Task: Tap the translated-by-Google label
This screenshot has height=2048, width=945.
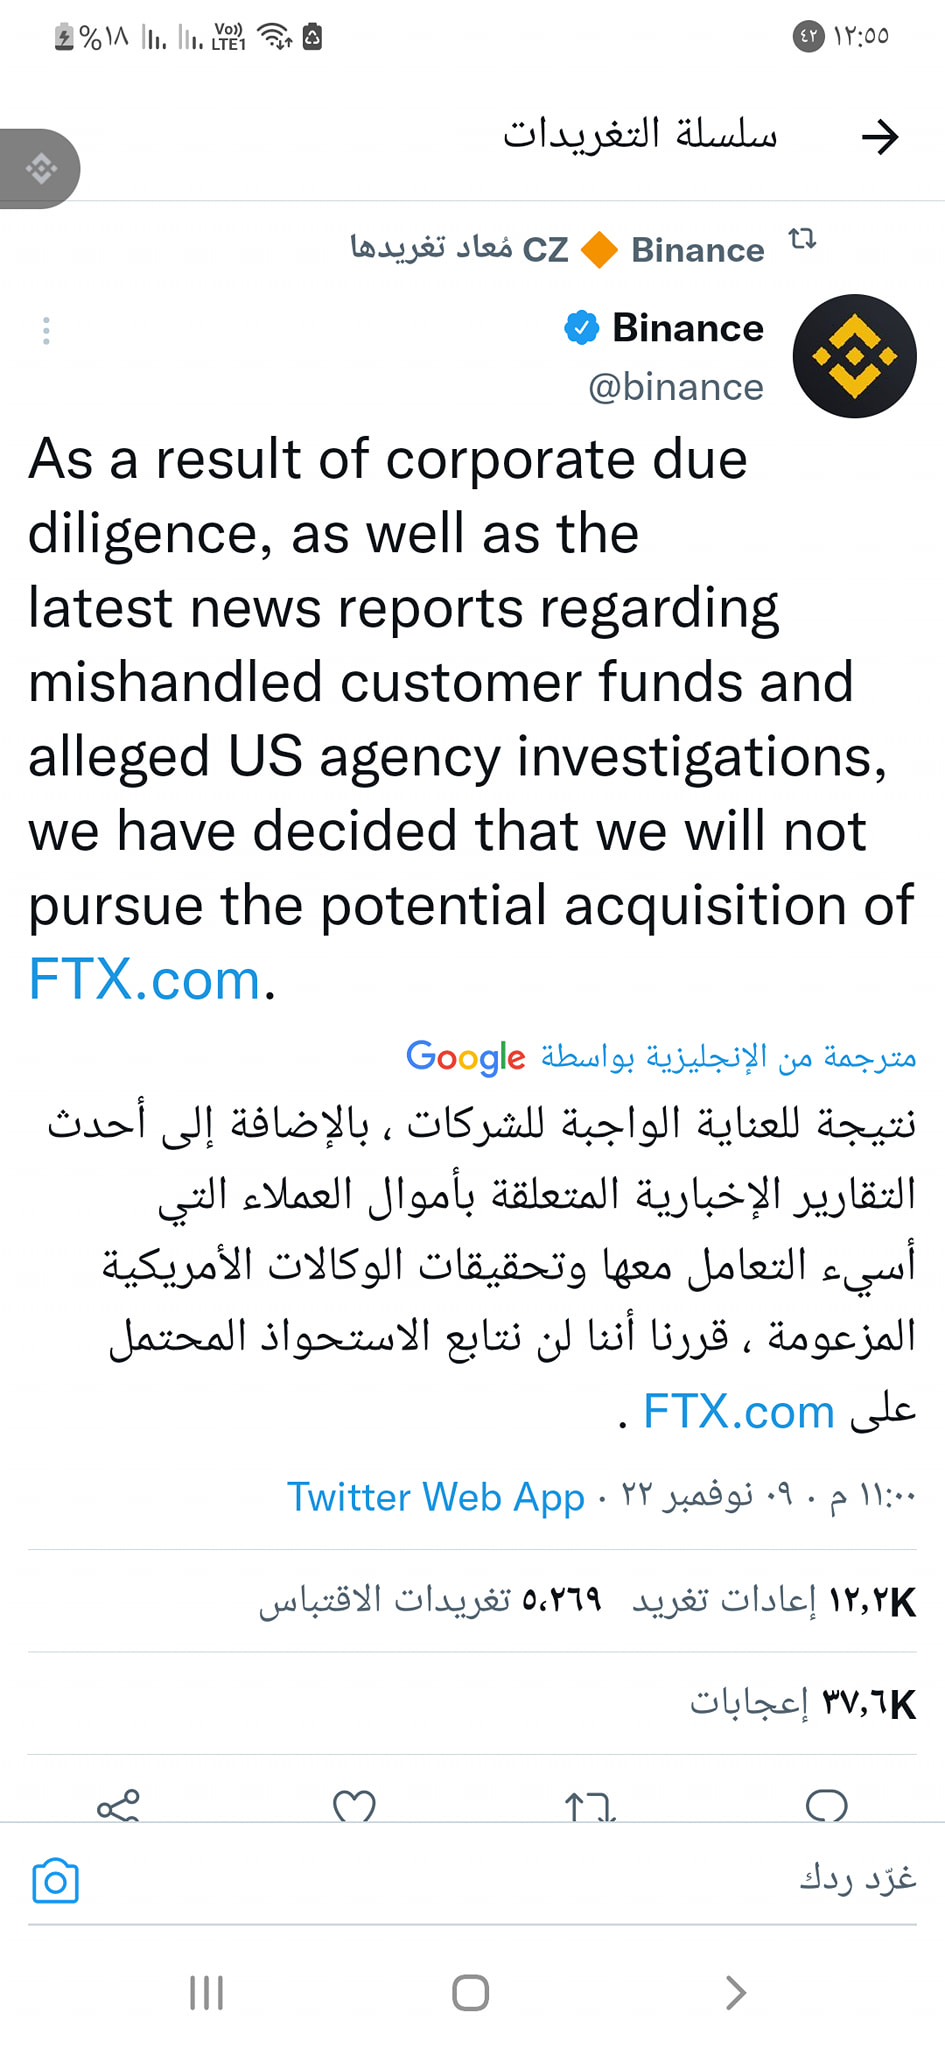Action: (x=661, y=1056)
